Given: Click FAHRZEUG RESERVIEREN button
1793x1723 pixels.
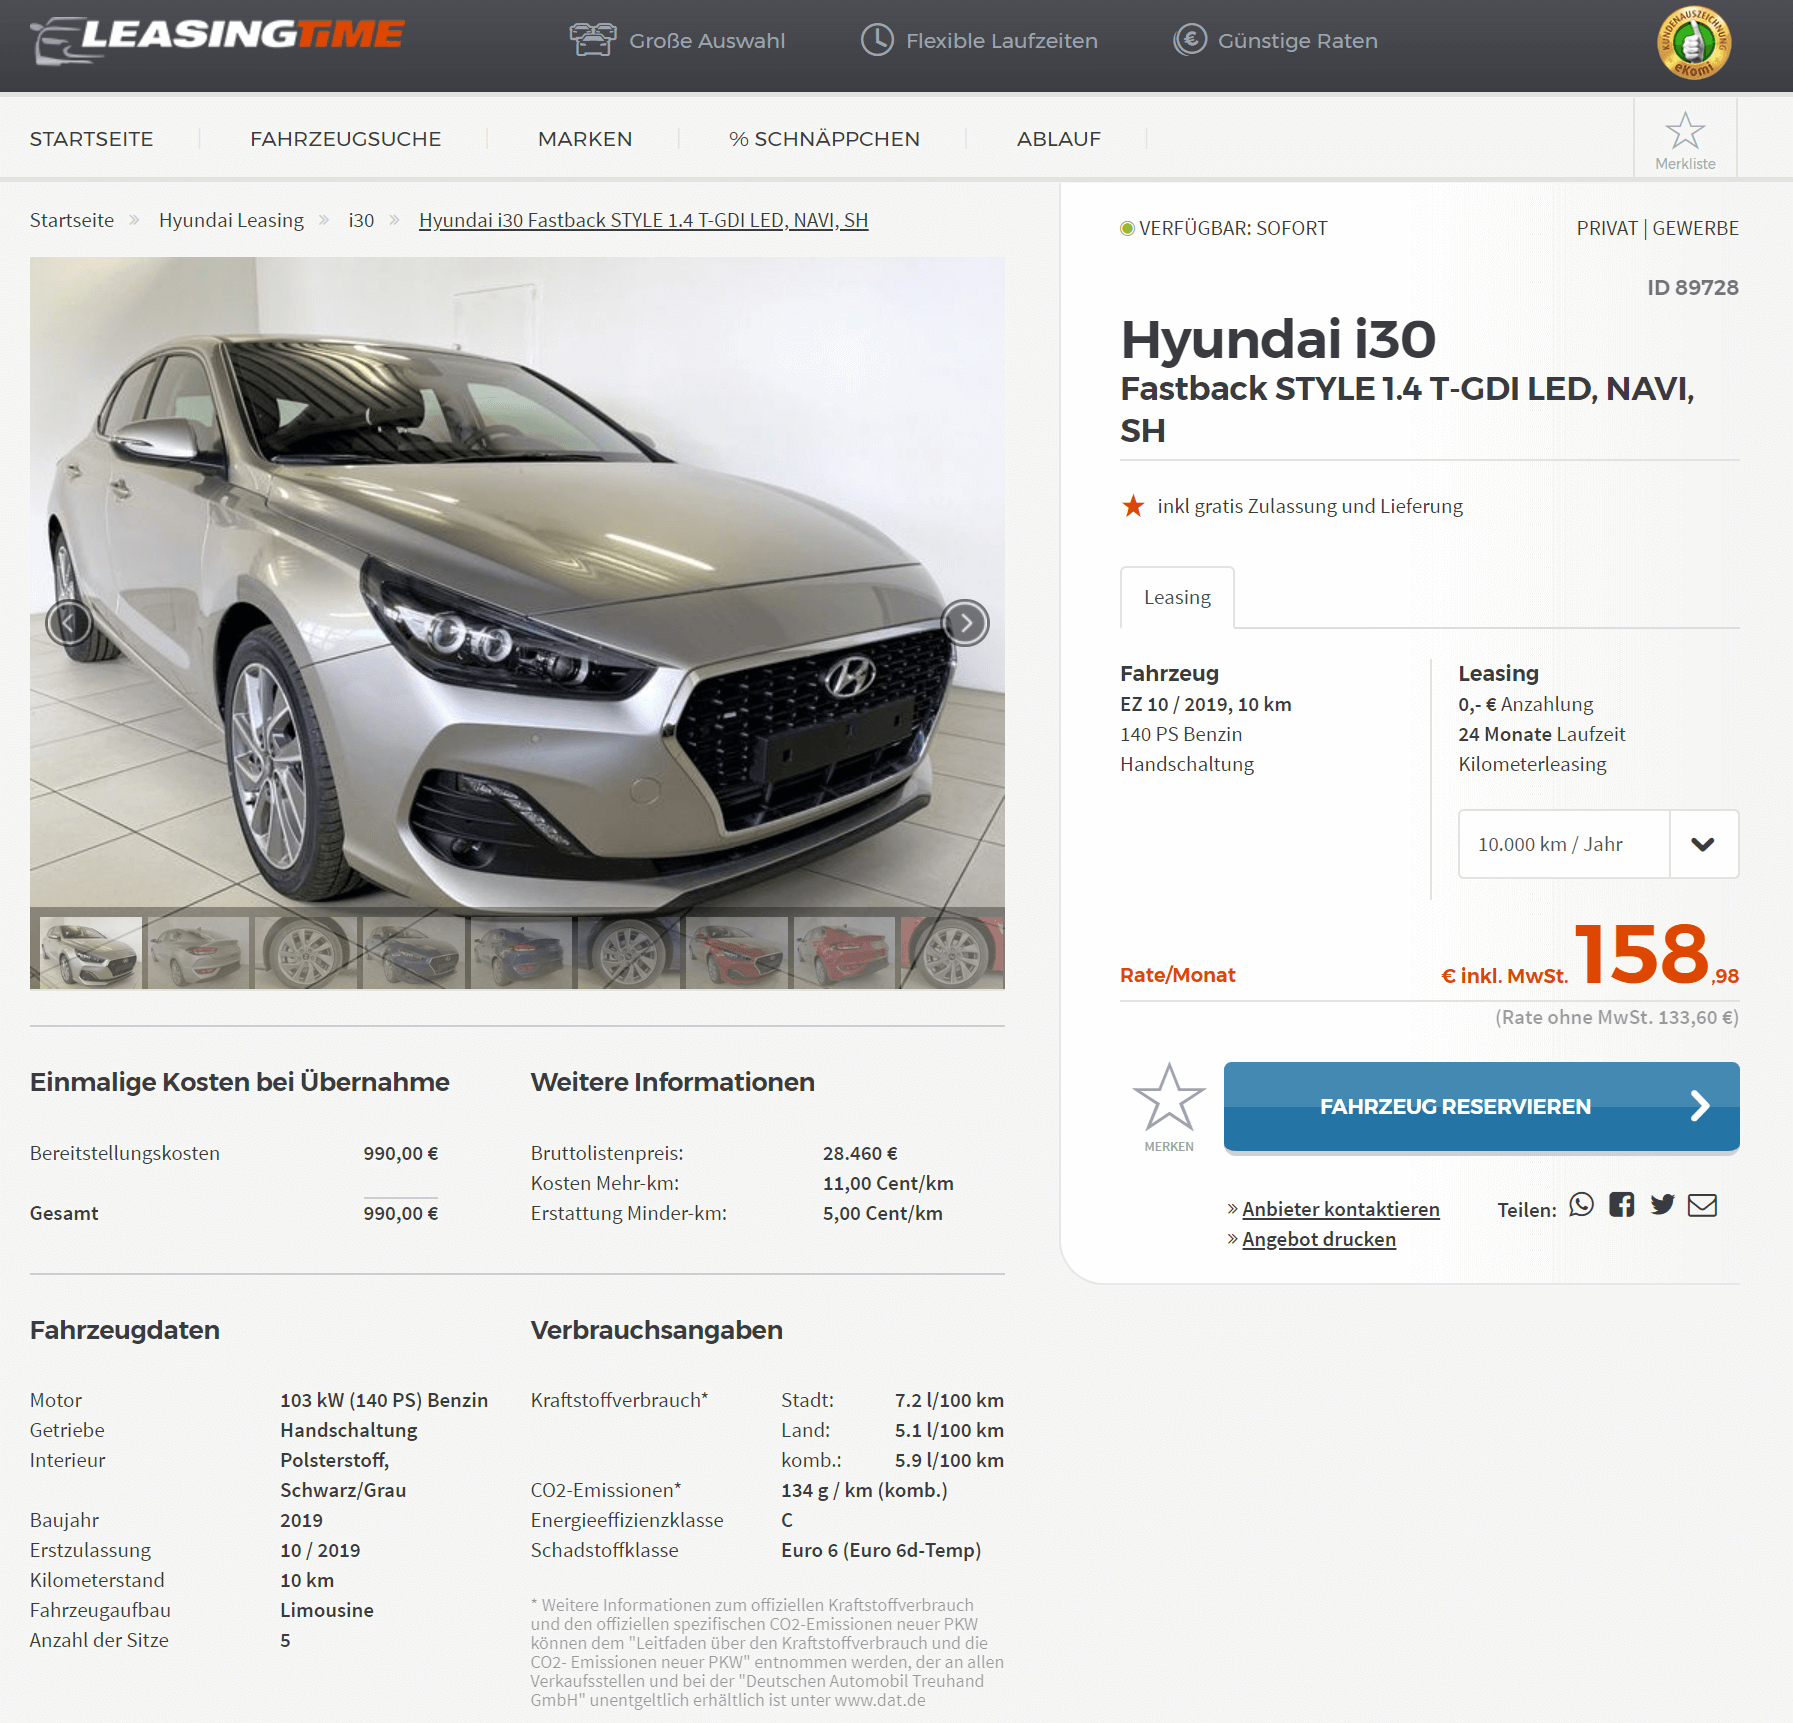Looking at the screenshot, I should coord(1481,1106).
